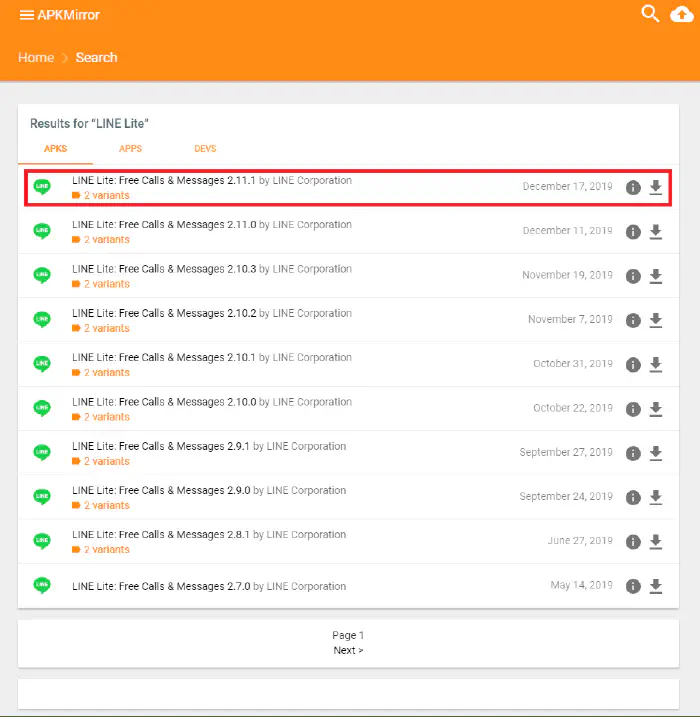700x717 pixels.
Task: Switch to the DEVS tab
Action: point(205,149)
